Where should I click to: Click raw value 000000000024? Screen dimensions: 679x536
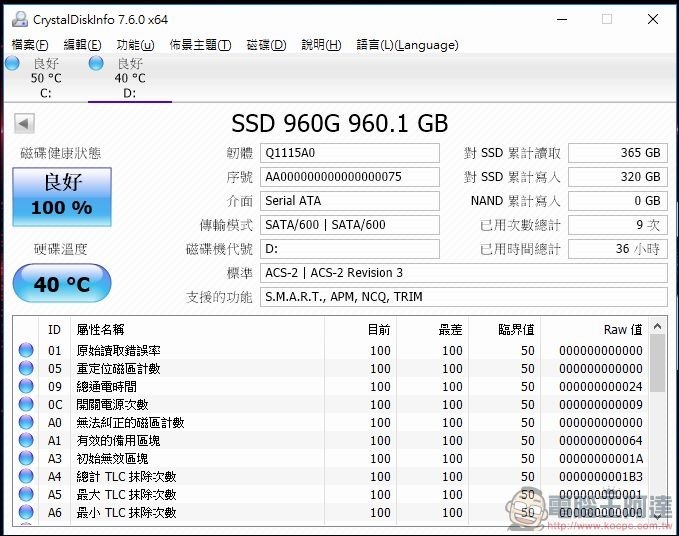[601, 386]
